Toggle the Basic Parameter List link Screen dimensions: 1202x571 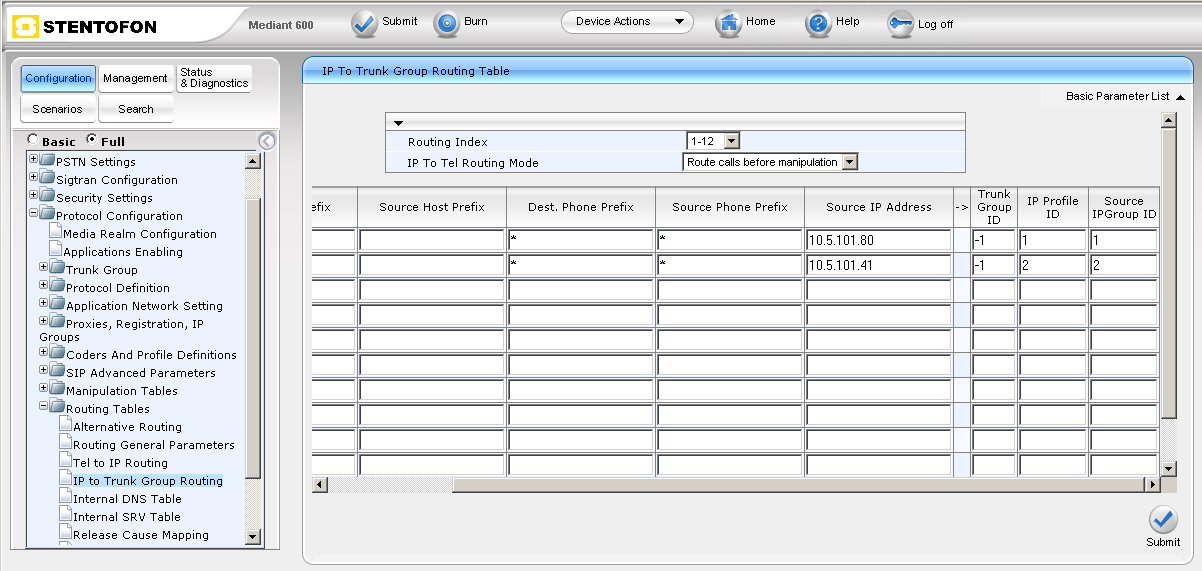pyautogui.click(x=1124, y=97)
